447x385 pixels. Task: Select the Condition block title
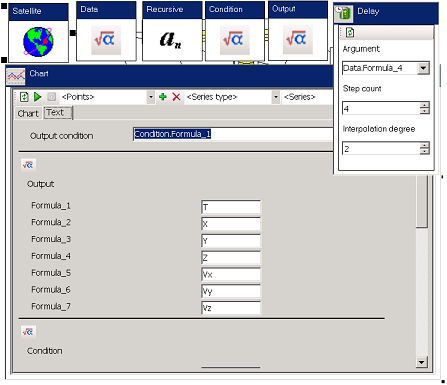point(226,9)
